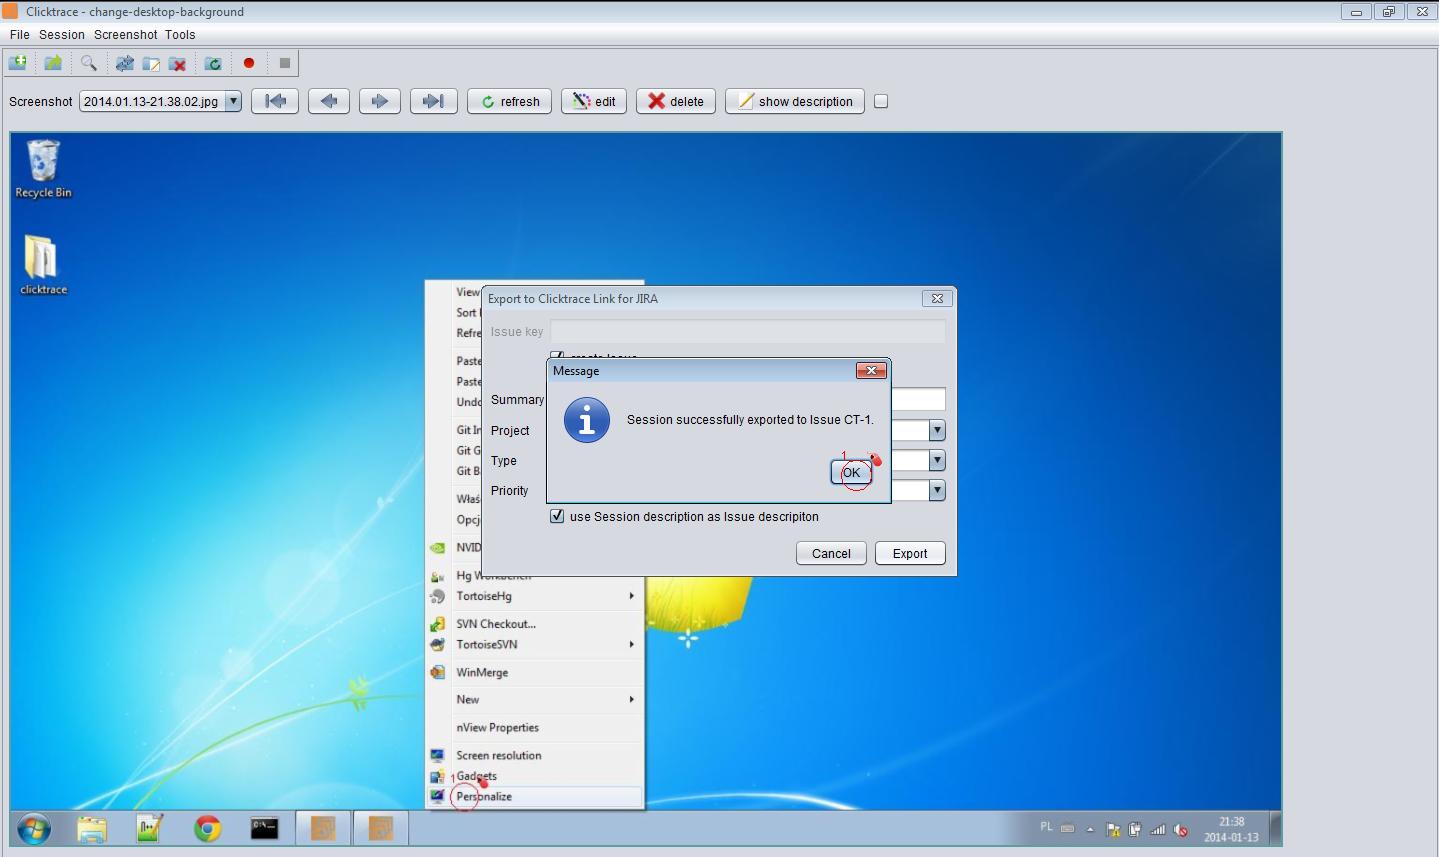1439x857 pixels.
Task: Click the folder with blue arrows icon
Action: click(x=124, y=63)
